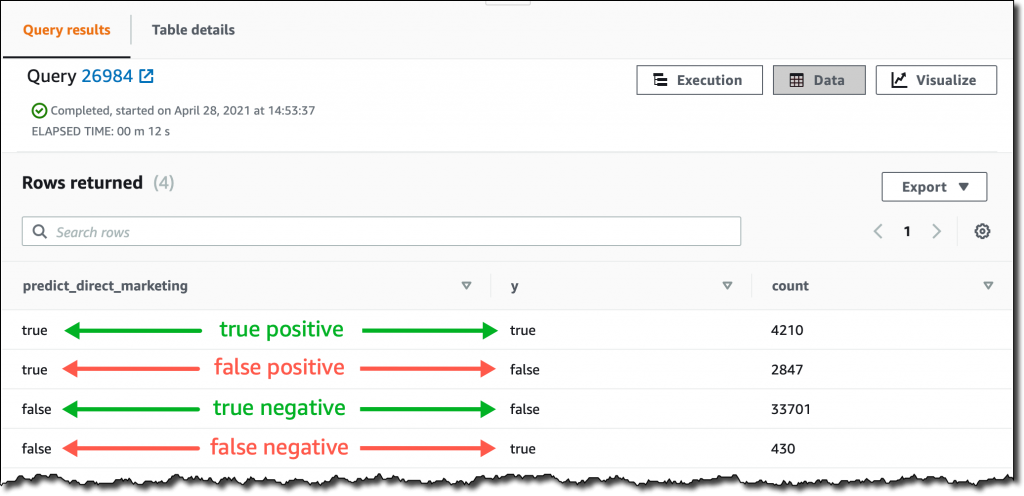Select the Query results tab

67,30
